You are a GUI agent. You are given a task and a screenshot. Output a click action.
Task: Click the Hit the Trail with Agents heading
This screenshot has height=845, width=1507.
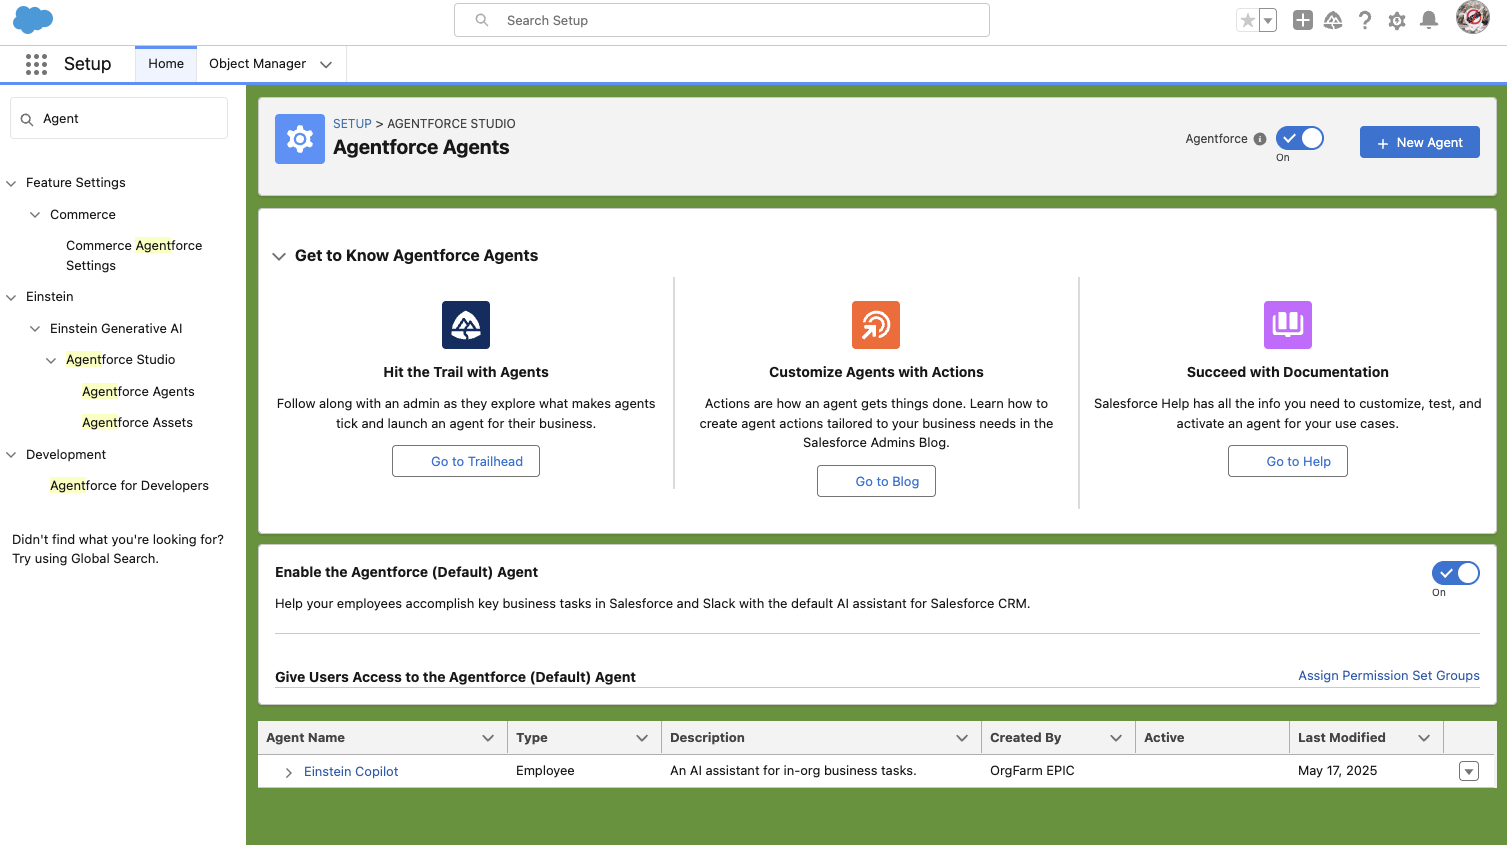pos(466,372)
